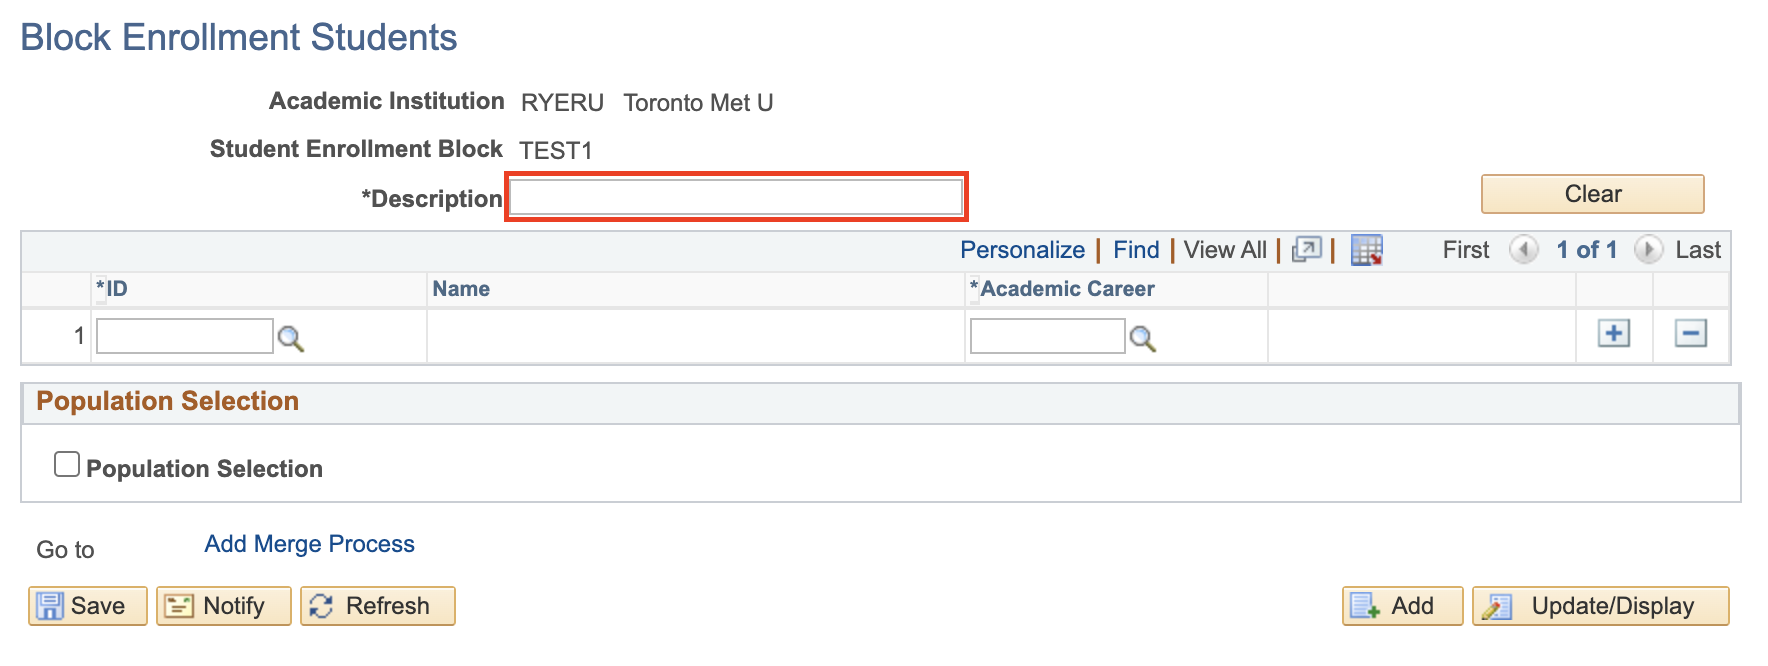Download grid to spreadsheet icon
Viewport: 1768px width, 666px height.
point(1366,250)
